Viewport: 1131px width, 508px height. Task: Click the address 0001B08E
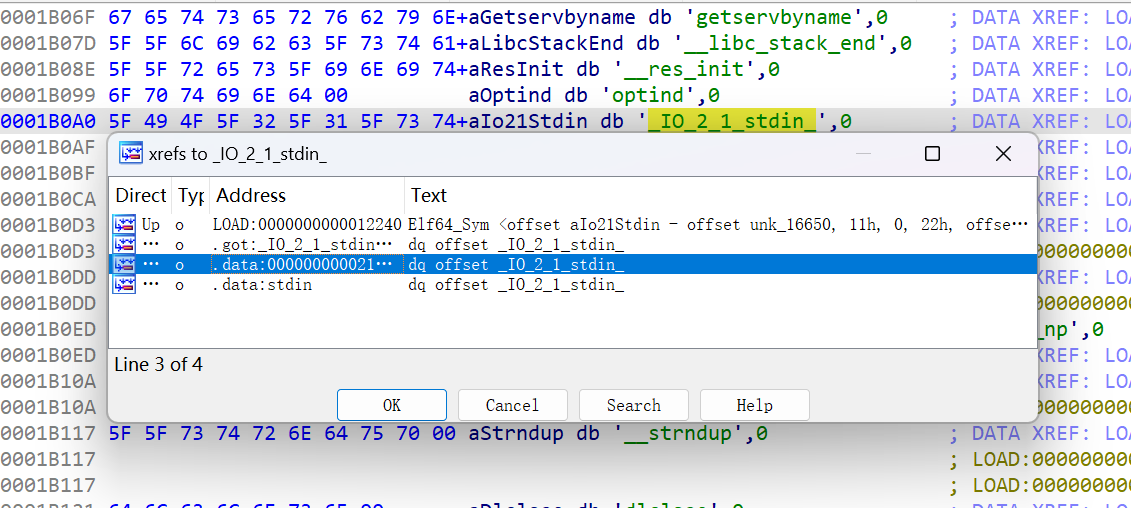click(48, 69)
